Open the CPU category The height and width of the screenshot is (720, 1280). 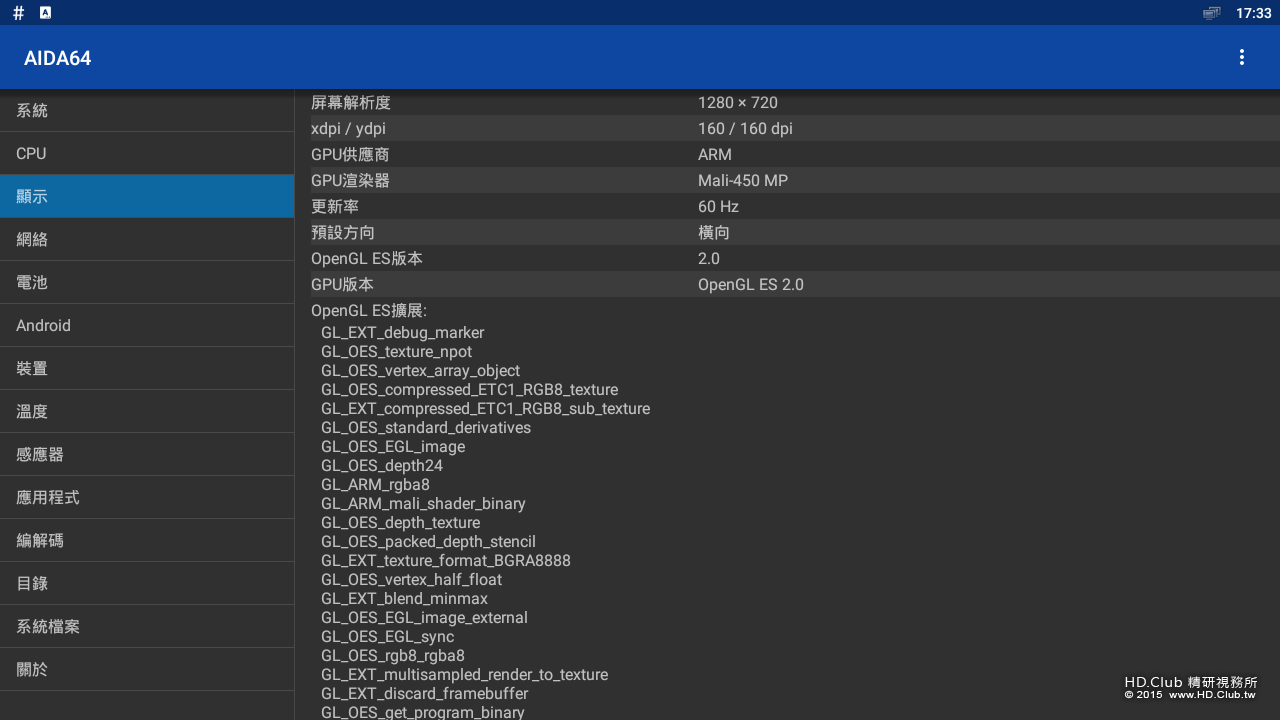[x=147, y=153]
